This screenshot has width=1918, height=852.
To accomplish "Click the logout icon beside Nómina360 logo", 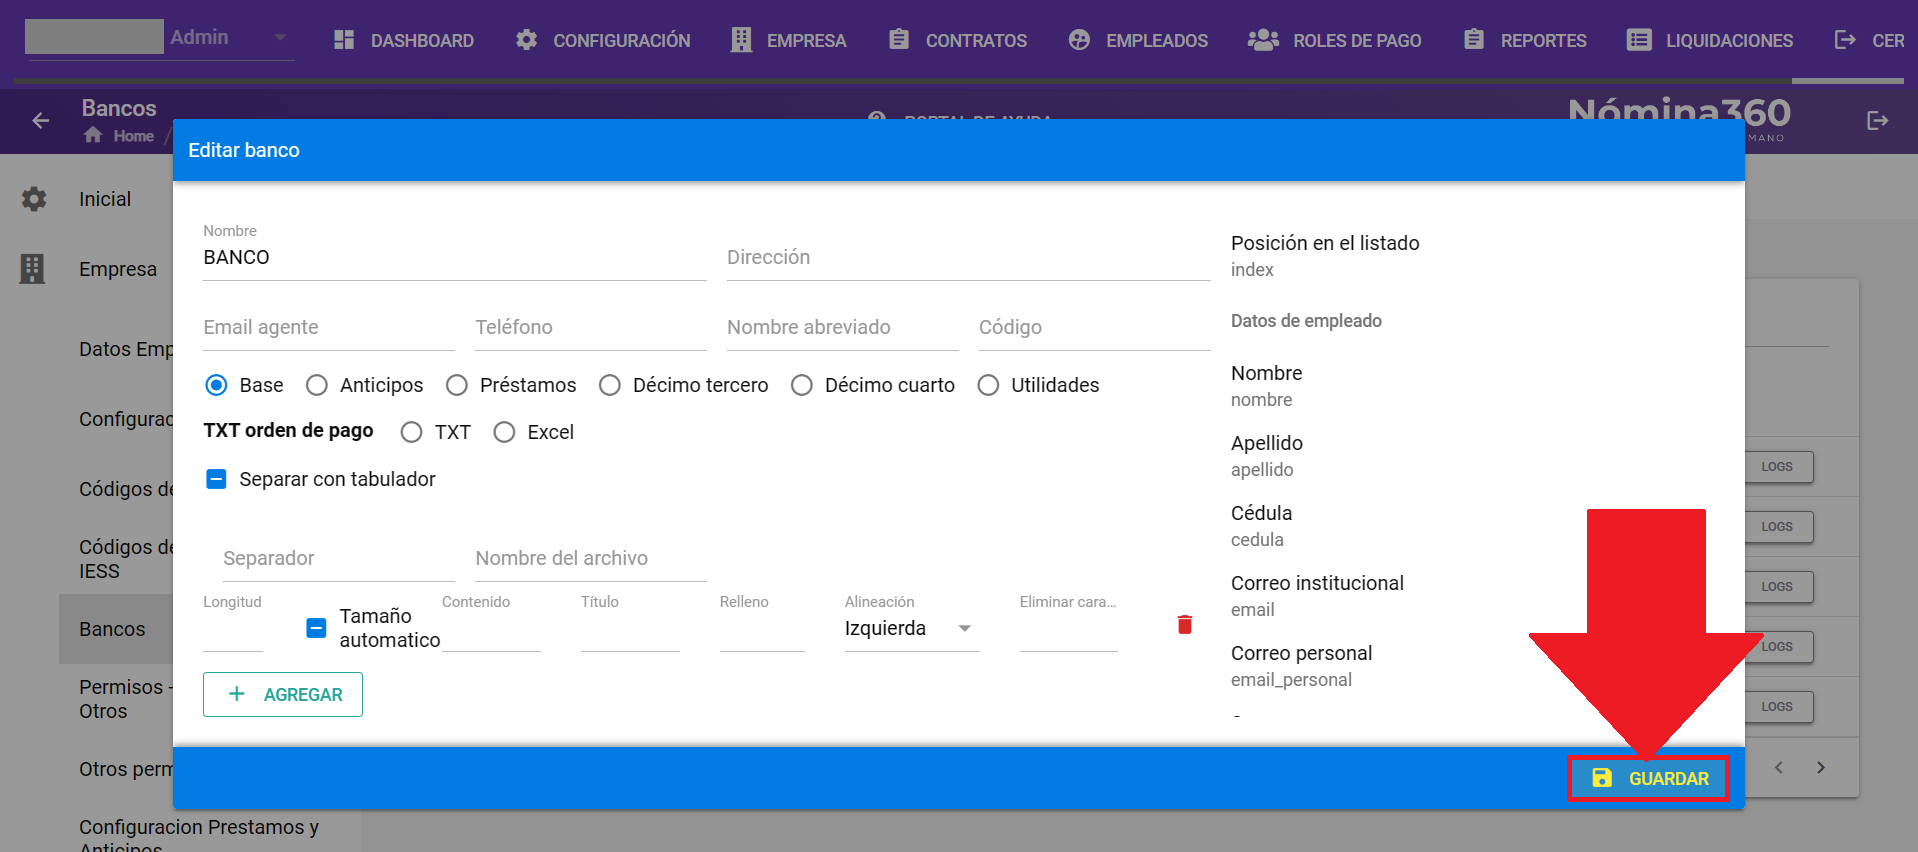I will tap(1878, 121).
